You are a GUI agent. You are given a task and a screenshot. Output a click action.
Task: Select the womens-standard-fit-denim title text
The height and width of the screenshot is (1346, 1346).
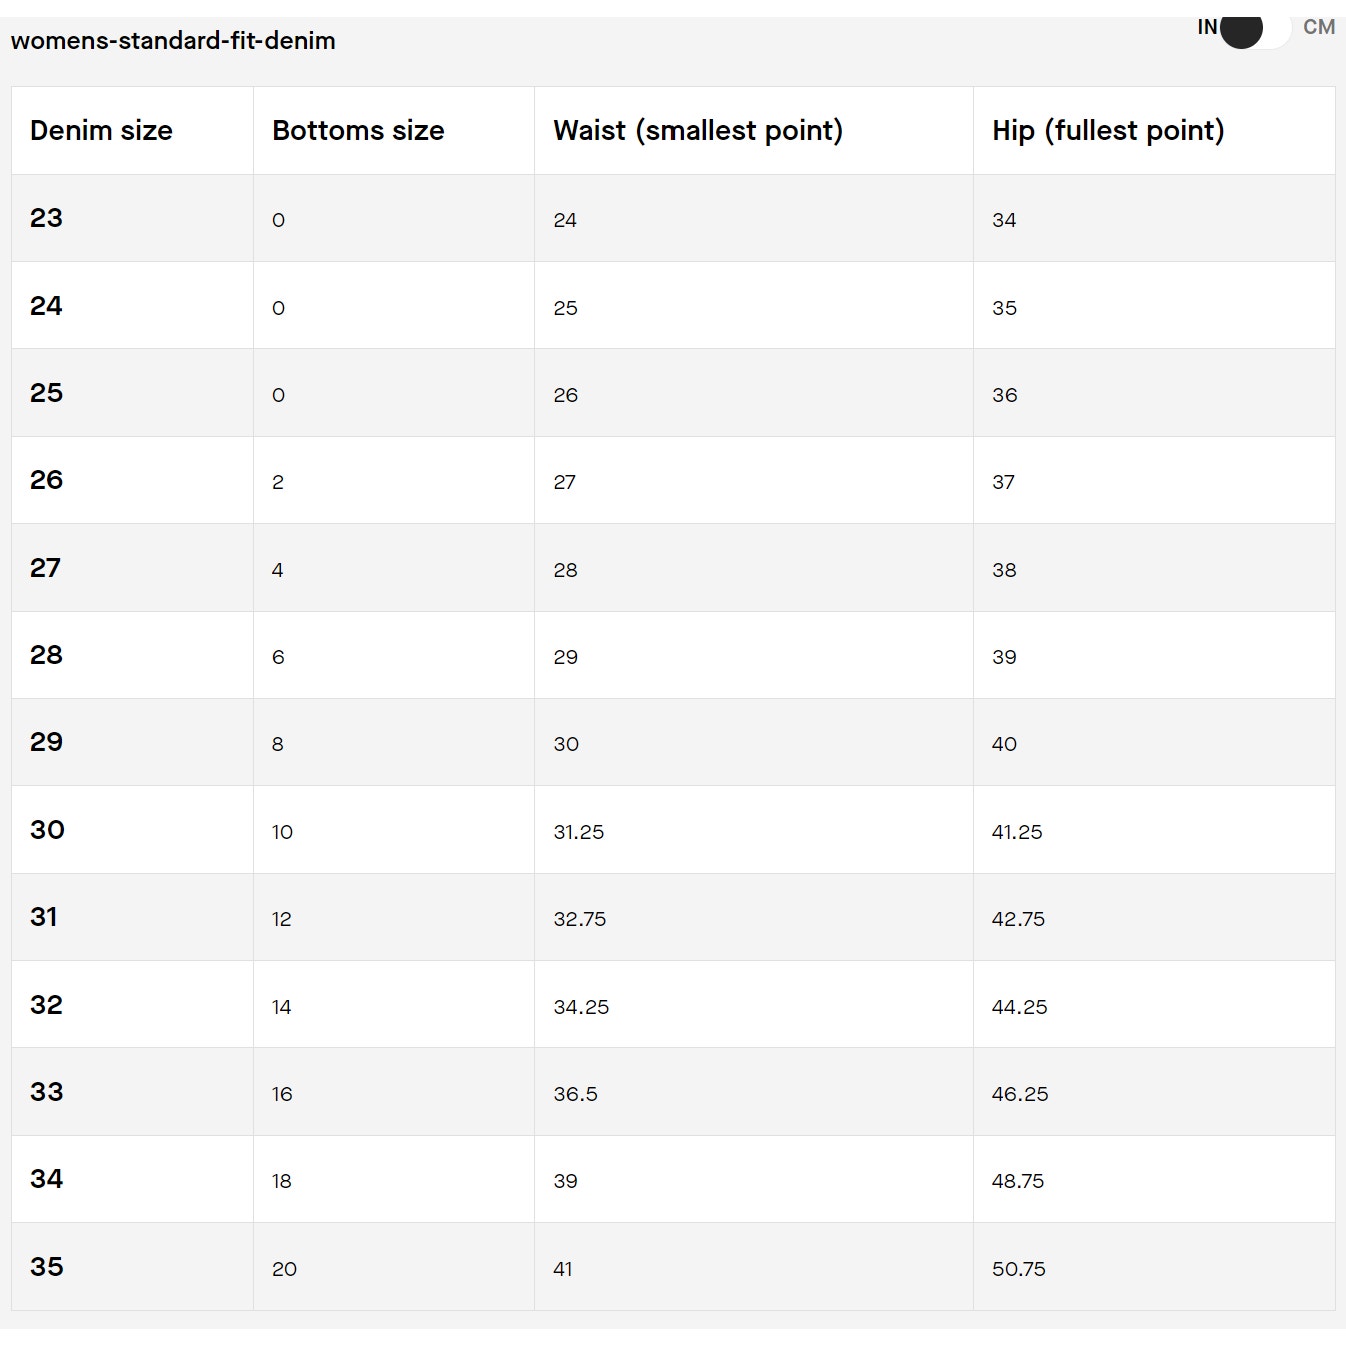click(173, 41)
